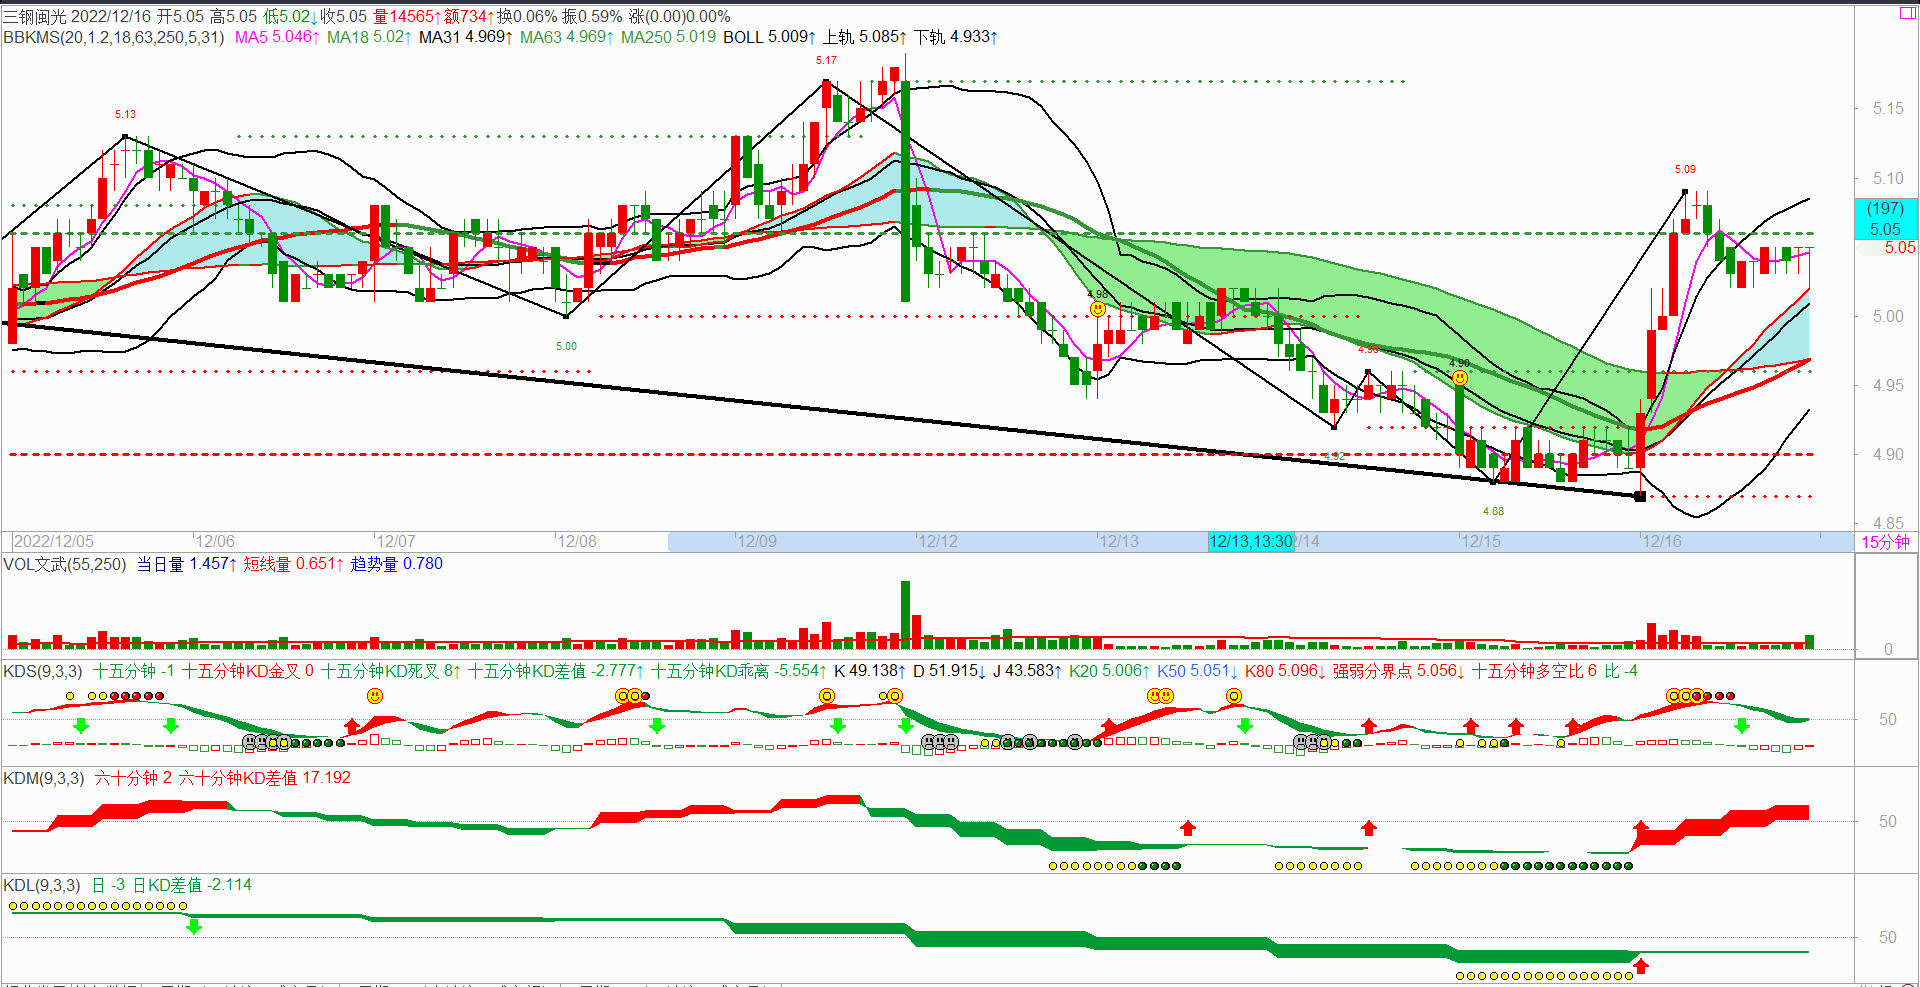Select the highlighted 12/13,13:30 time marker
Screen dimensions: 1920x987
(1250, 541)
